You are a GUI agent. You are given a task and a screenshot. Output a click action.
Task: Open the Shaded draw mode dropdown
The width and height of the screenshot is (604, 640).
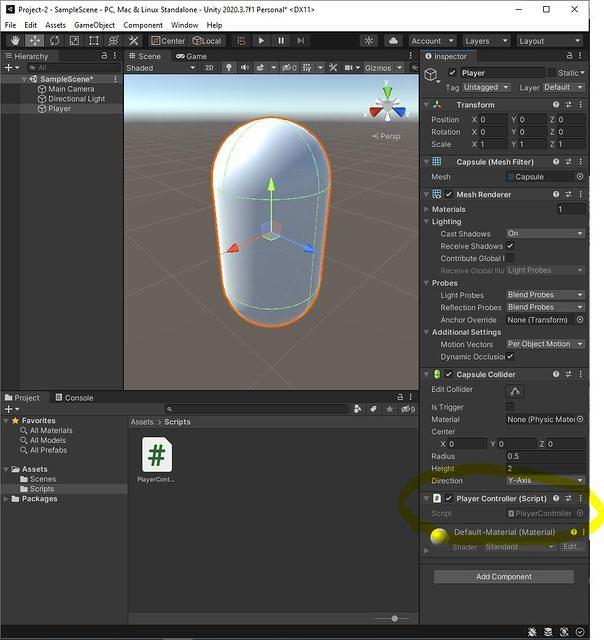click(x=160, y=68)
